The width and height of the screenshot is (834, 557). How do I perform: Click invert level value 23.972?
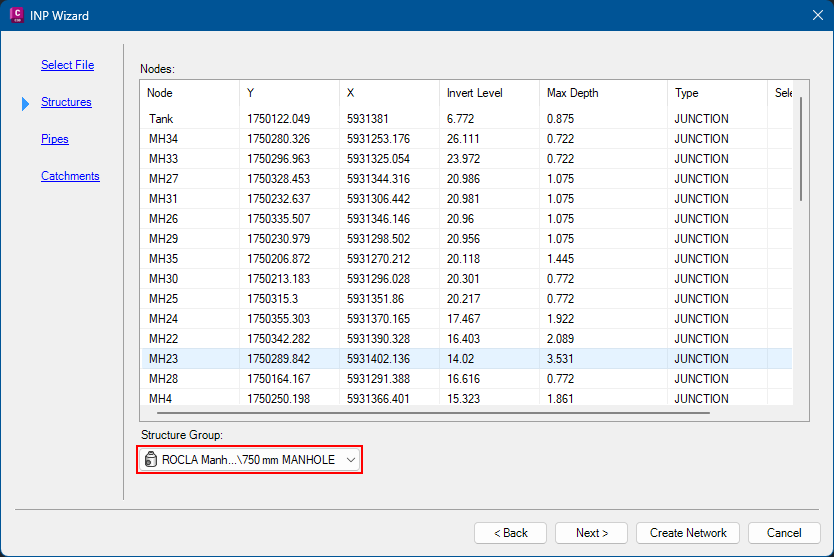pyautogui.click(x=463, y=159)
